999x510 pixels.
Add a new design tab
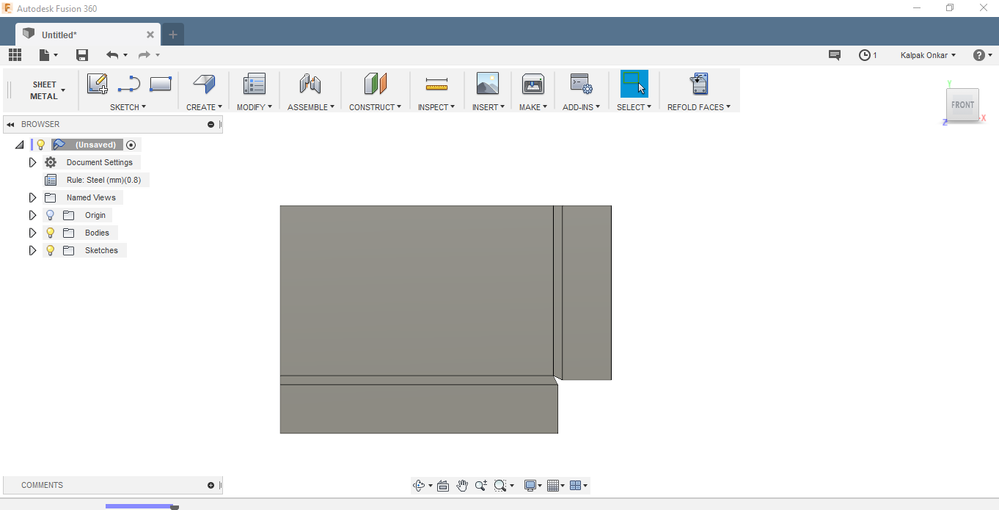[x=173, y=34]
